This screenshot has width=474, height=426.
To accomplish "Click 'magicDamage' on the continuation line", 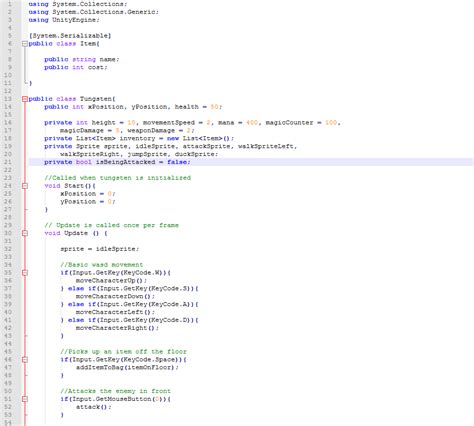I will click(82, 131).
